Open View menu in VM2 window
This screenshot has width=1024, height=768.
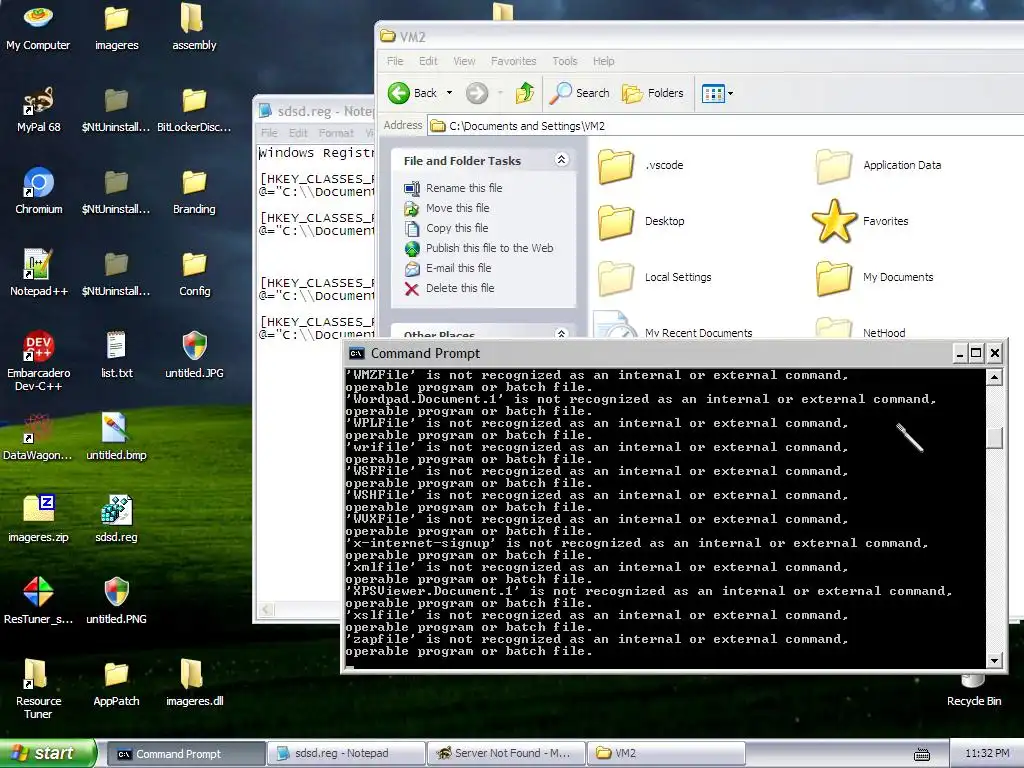pos(464,61)
